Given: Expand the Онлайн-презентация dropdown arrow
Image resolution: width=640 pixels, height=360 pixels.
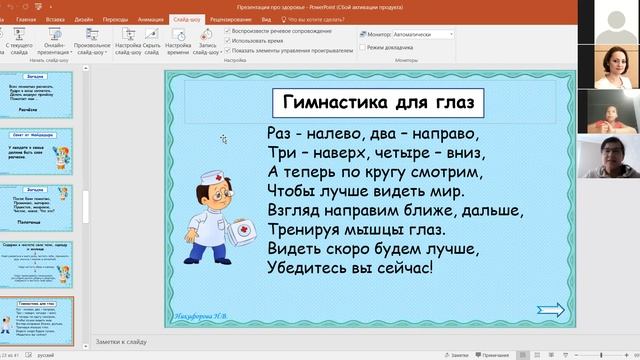Looking at the screenshot, I should (71, 52).
